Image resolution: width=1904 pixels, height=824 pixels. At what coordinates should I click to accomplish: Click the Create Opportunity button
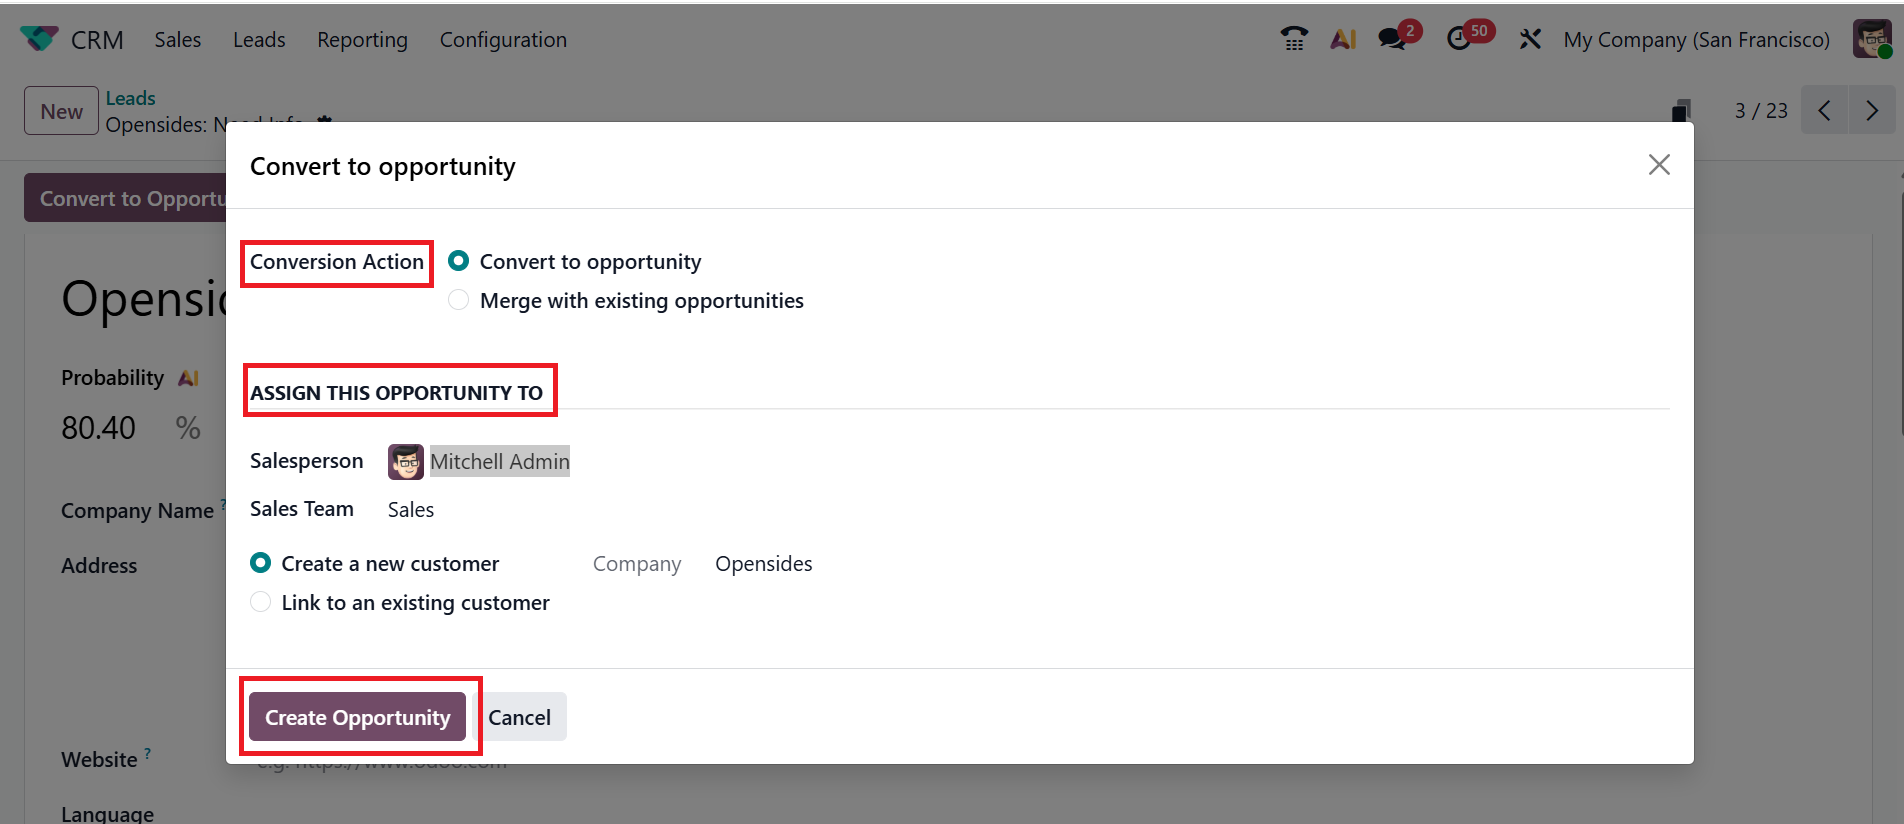tap(357, 717)
